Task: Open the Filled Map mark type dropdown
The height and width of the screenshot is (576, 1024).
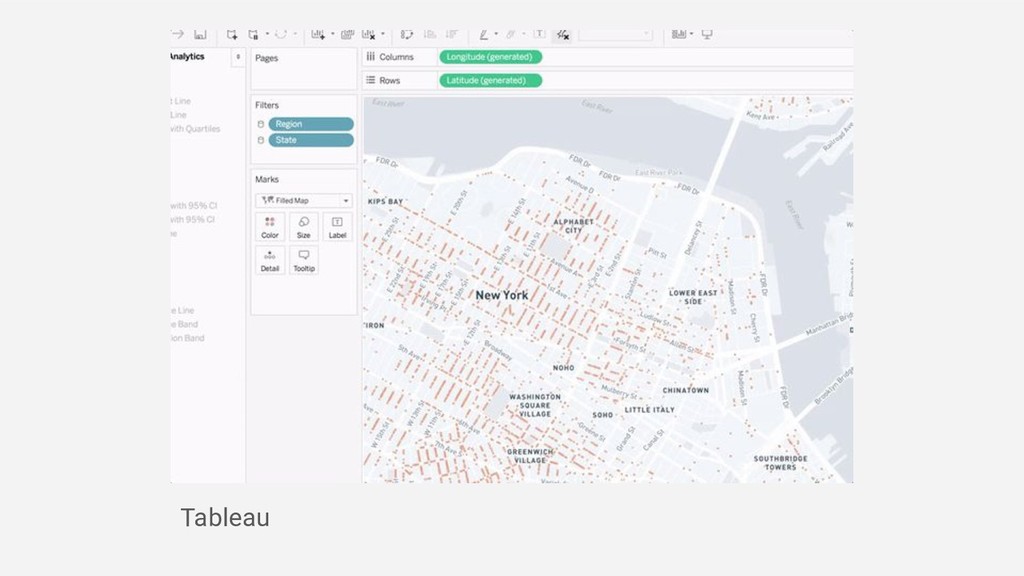Action: click(304, 200)
